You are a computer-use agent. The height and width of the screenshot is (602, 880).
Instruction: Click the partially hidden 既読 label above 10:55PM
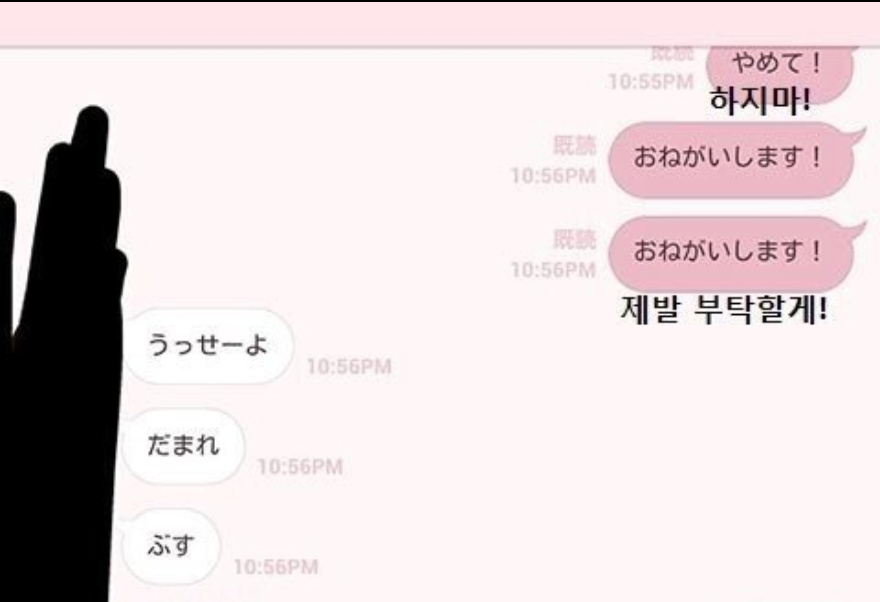[672, 54]
